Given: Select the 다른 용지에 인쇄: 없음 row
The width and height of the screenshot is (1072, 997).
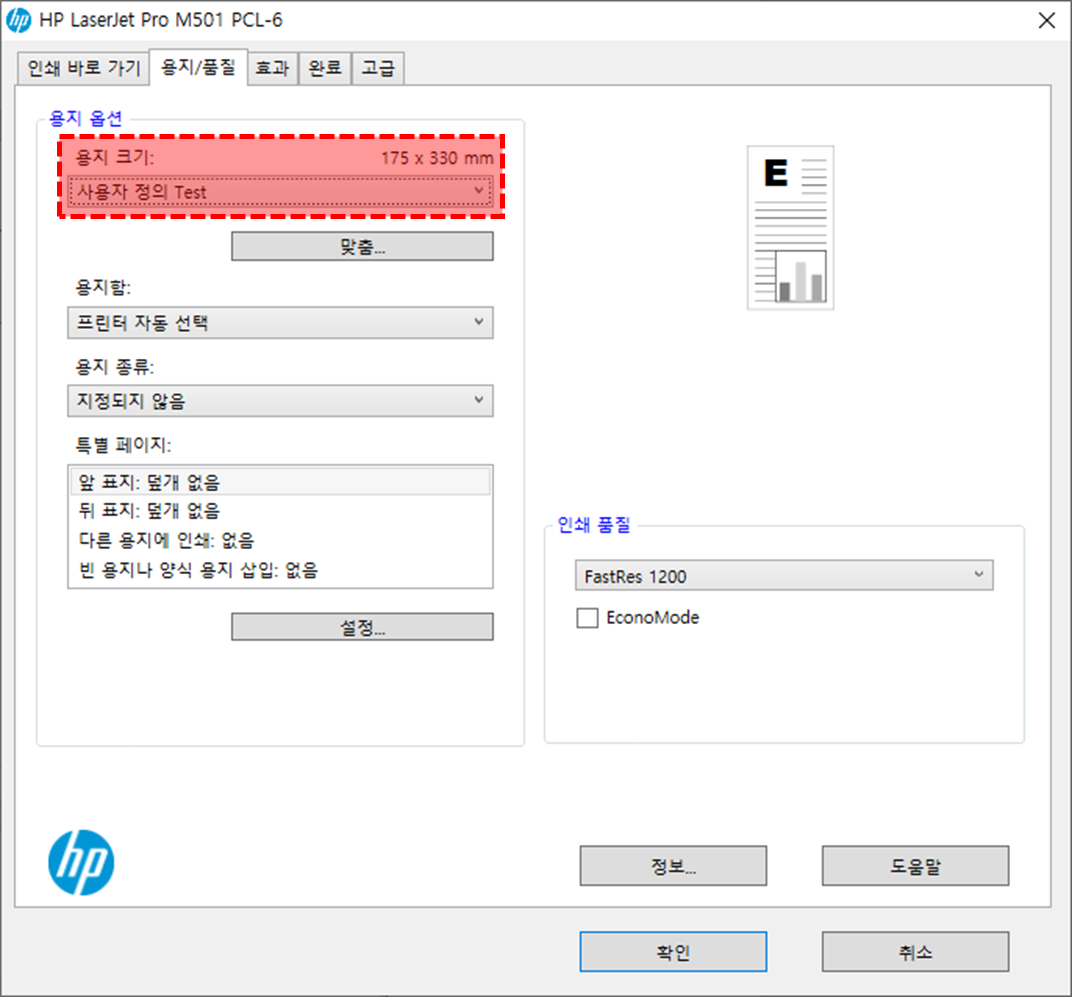Looking at the screenshot, I should (x=280, y=540).
